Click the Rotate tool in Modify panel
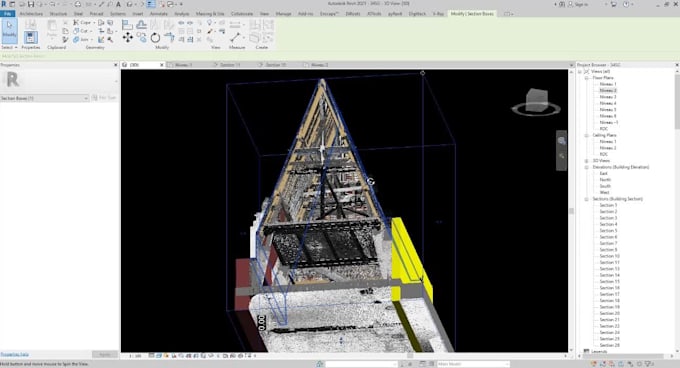 pos(155,38)
